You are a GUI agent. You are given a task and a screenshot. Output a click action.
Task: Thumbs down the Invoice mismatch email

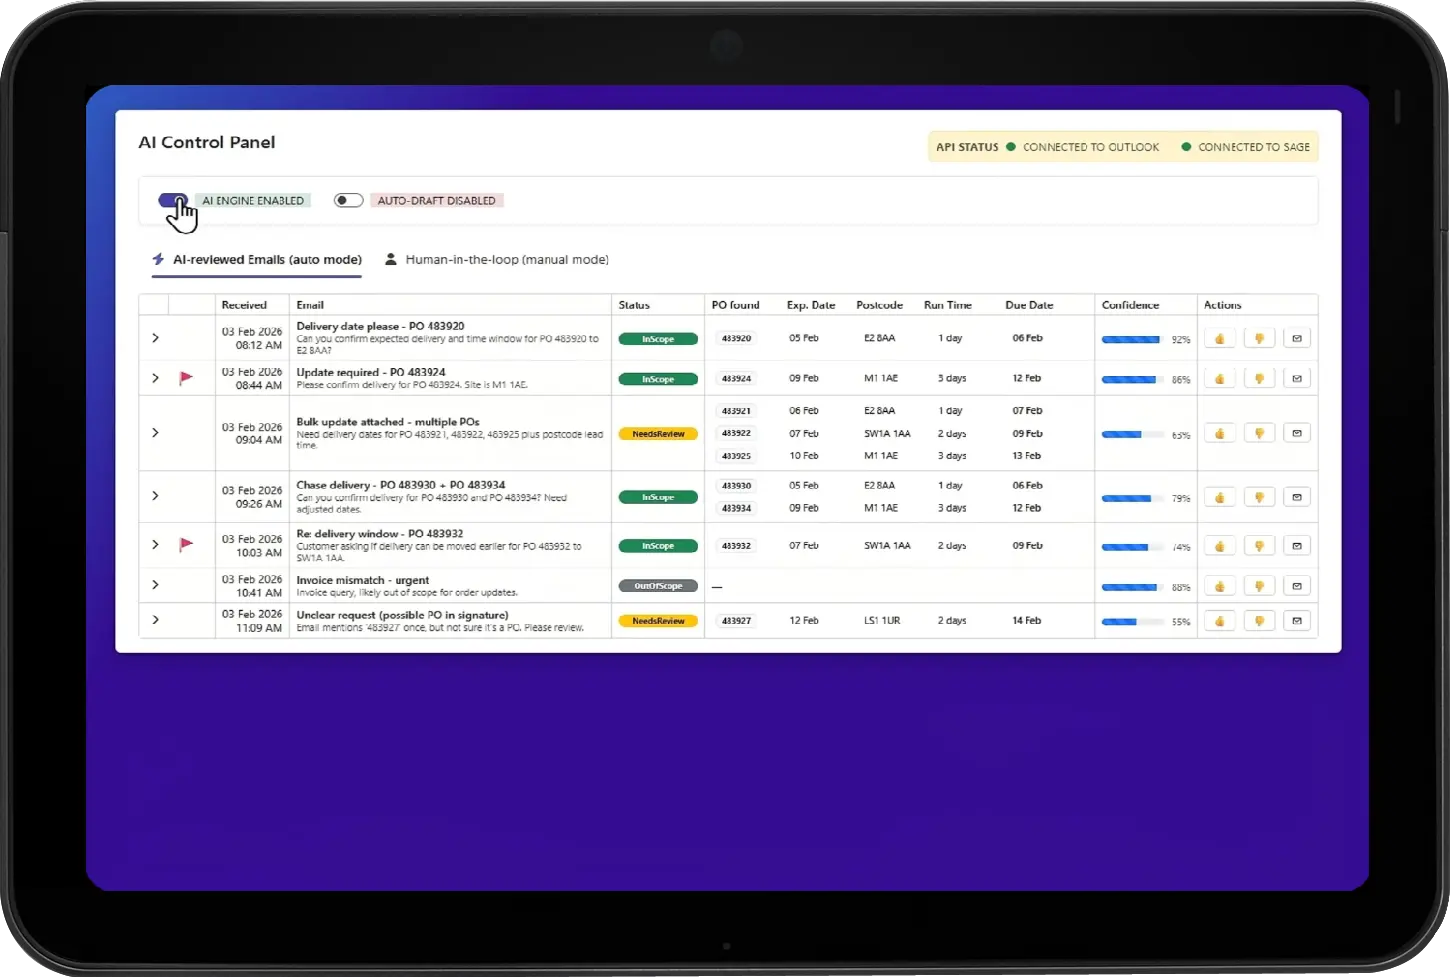(1259, 586)
